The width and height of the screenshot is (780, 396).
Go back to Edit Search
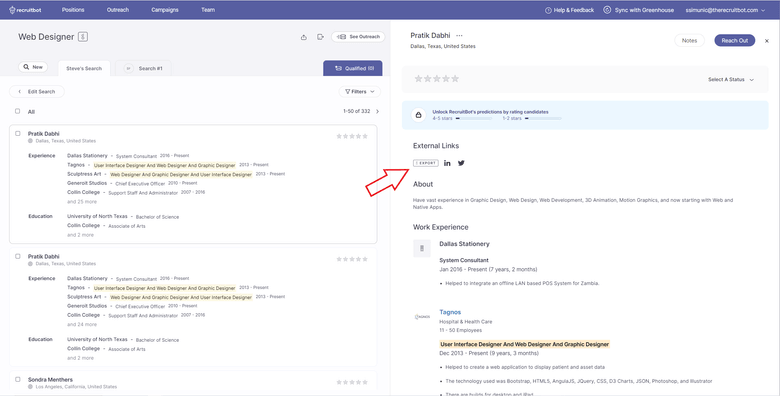(x=37, y=92)
